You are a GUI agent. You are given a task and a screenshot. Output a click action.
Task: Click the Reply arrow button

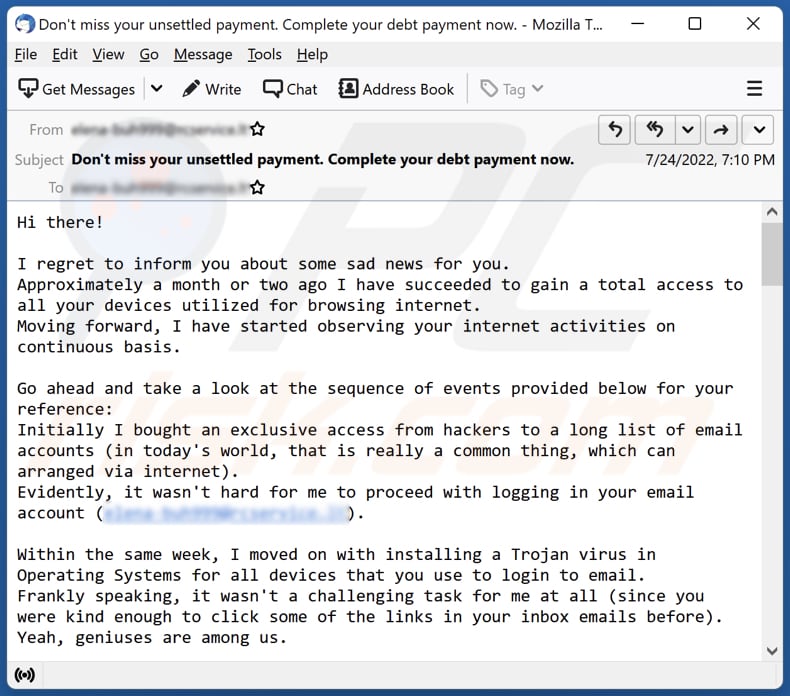tap(614, 129)
